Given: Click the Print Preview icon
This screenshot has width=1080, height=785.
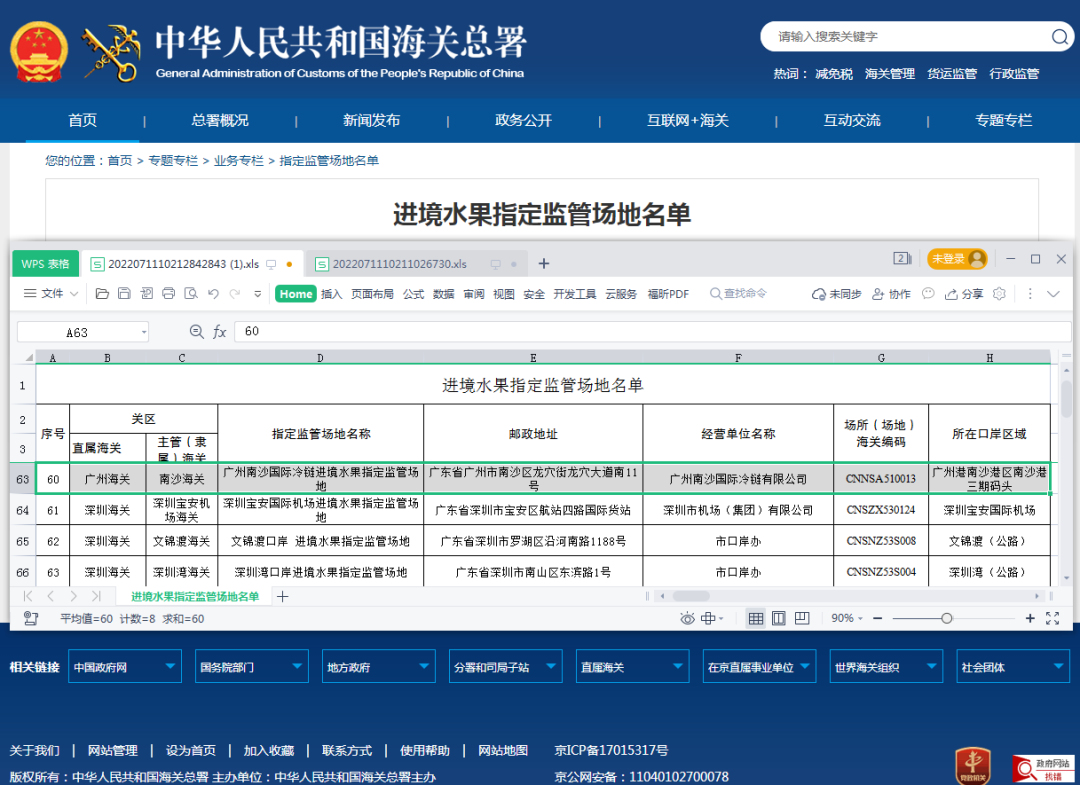Looking at the screenshot, I should [x=191, y=294].
